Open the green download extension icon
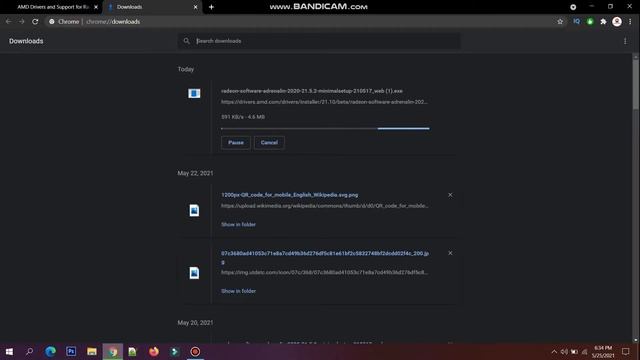The width and height of the screenshot is (640, 360). click(x=590, y=21)
